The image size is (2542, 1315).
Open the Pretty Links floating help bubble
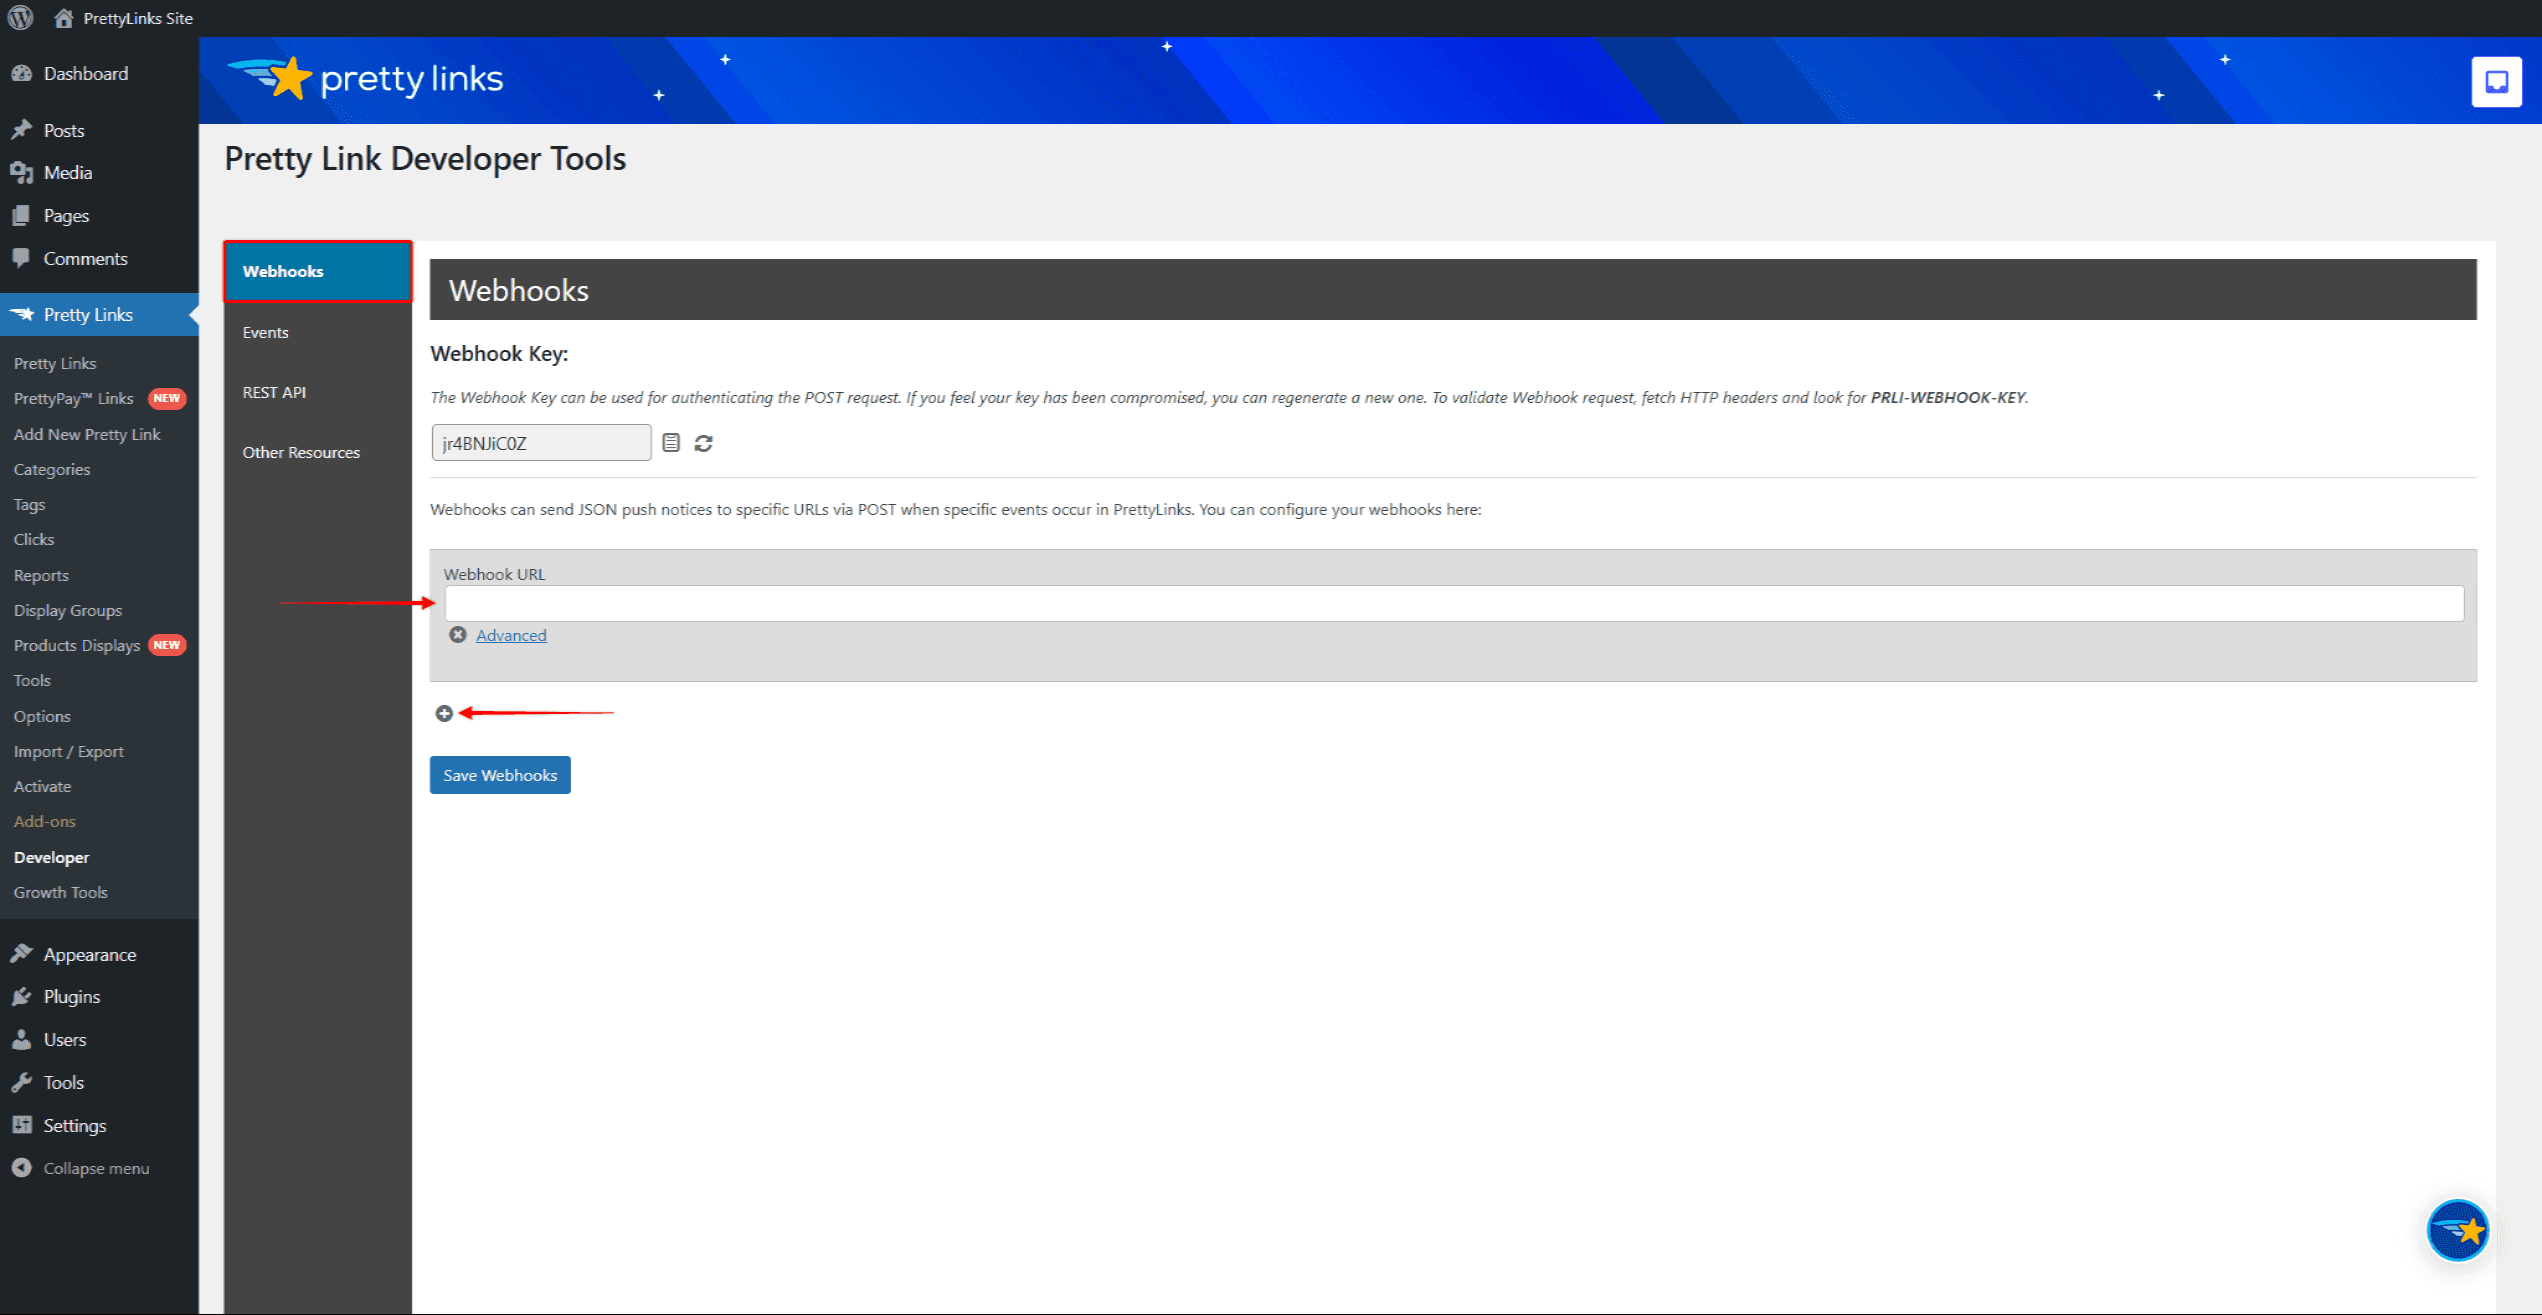(2457, 1230)
